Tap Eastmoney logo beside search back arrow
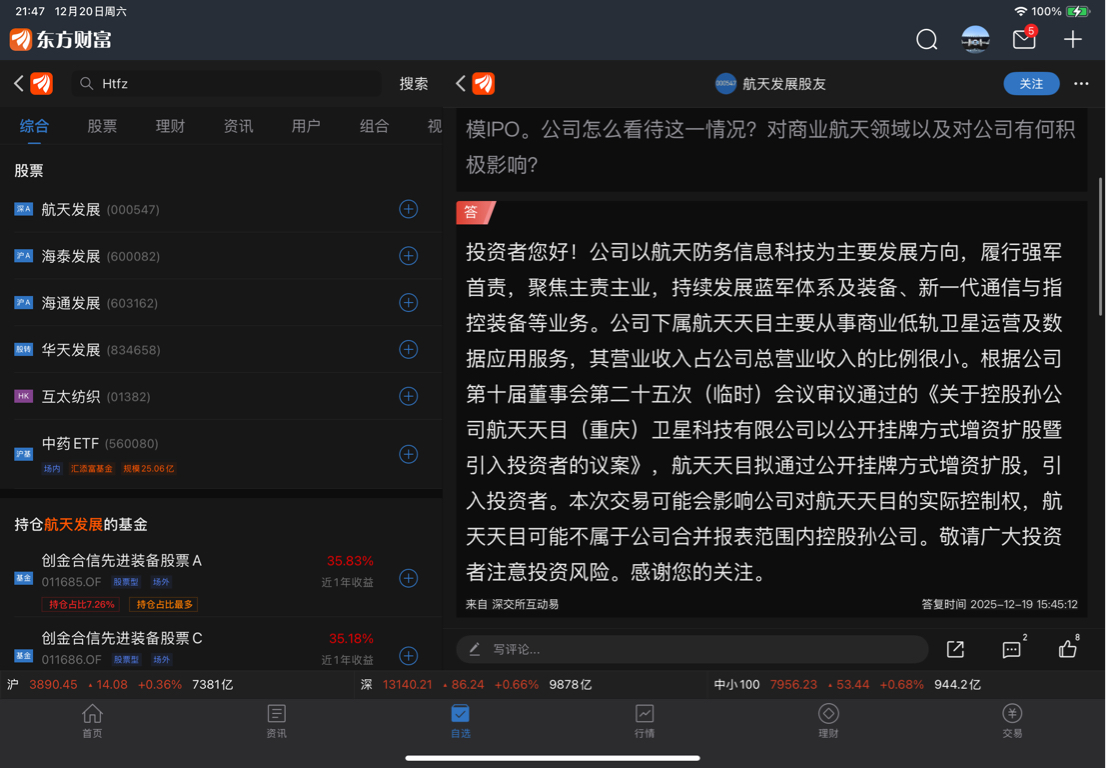Viewport: 1106px width, 768px height. point(42,83)
